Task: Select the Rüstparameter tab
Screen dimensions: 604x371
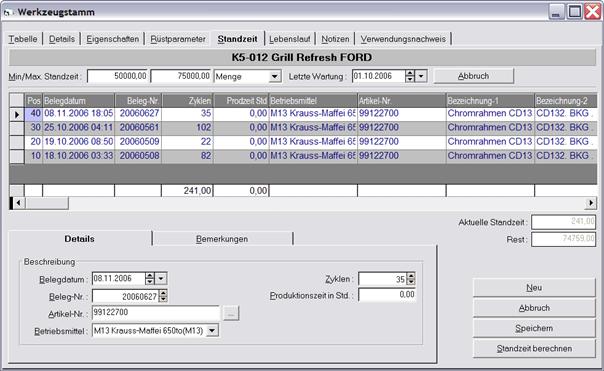Action: click(x=178, y=39)
